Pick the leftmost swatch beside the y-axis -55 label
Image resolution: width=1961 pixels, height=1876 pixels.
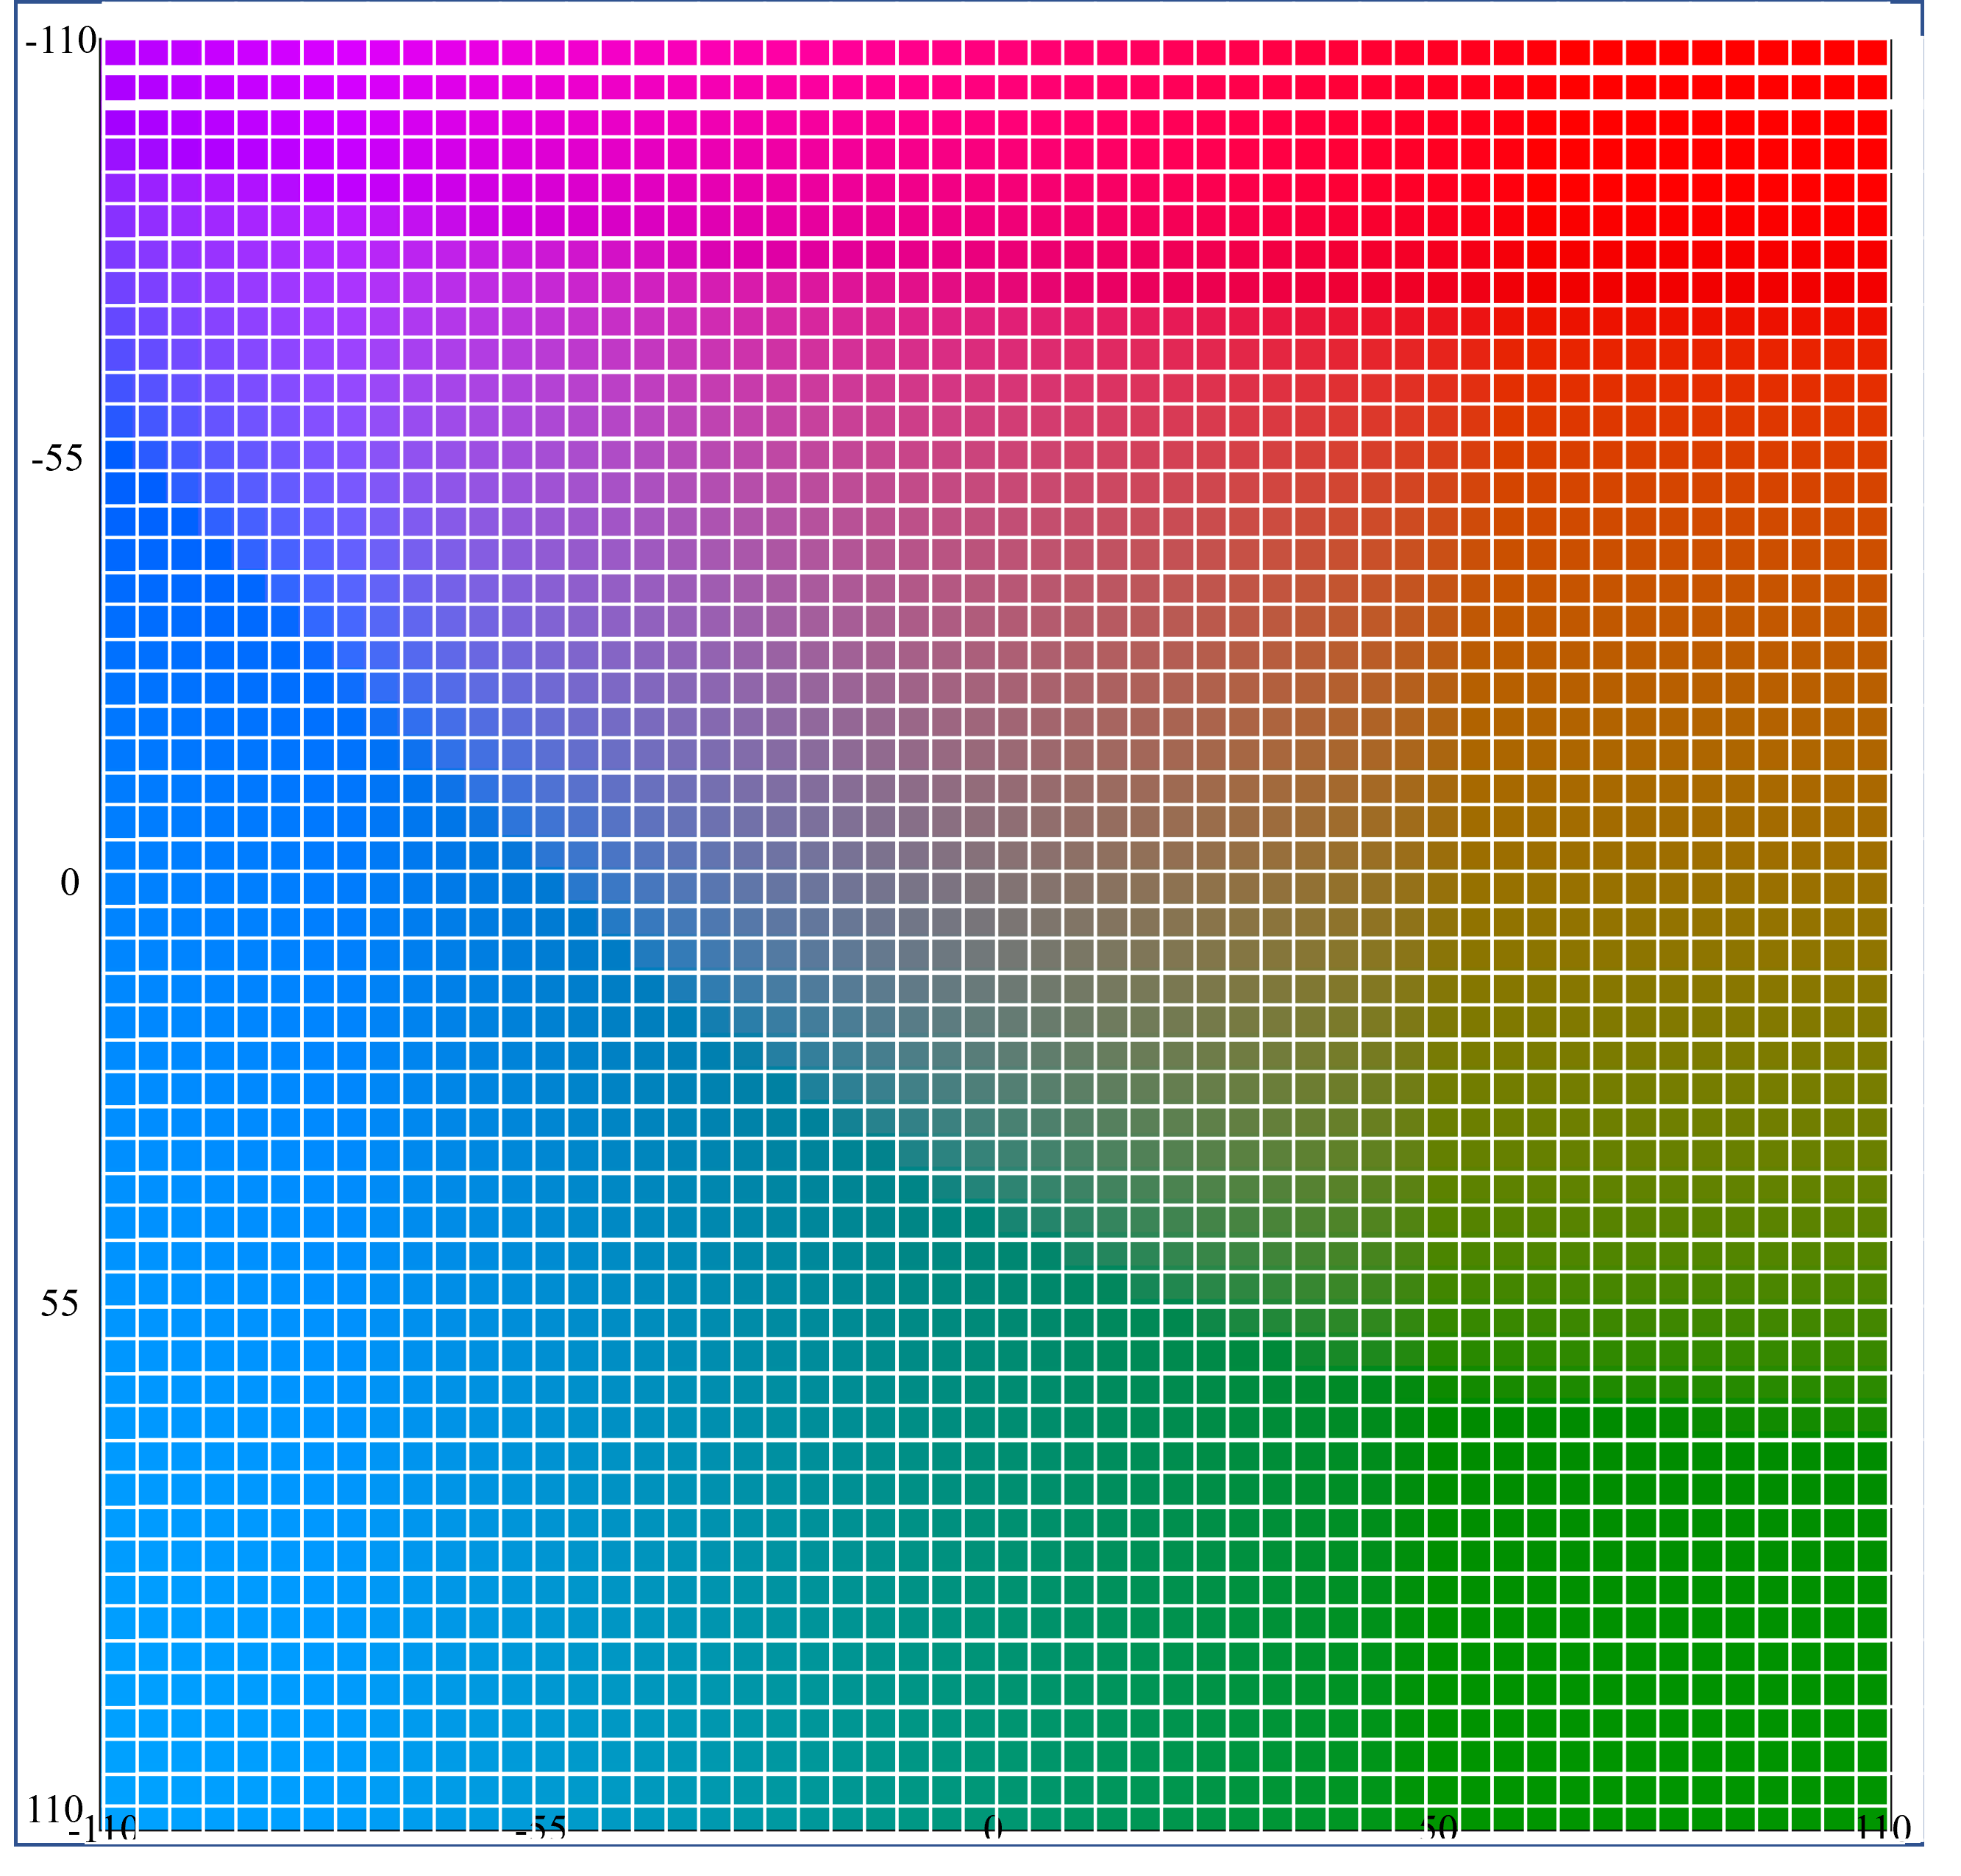tap(120, 455)
